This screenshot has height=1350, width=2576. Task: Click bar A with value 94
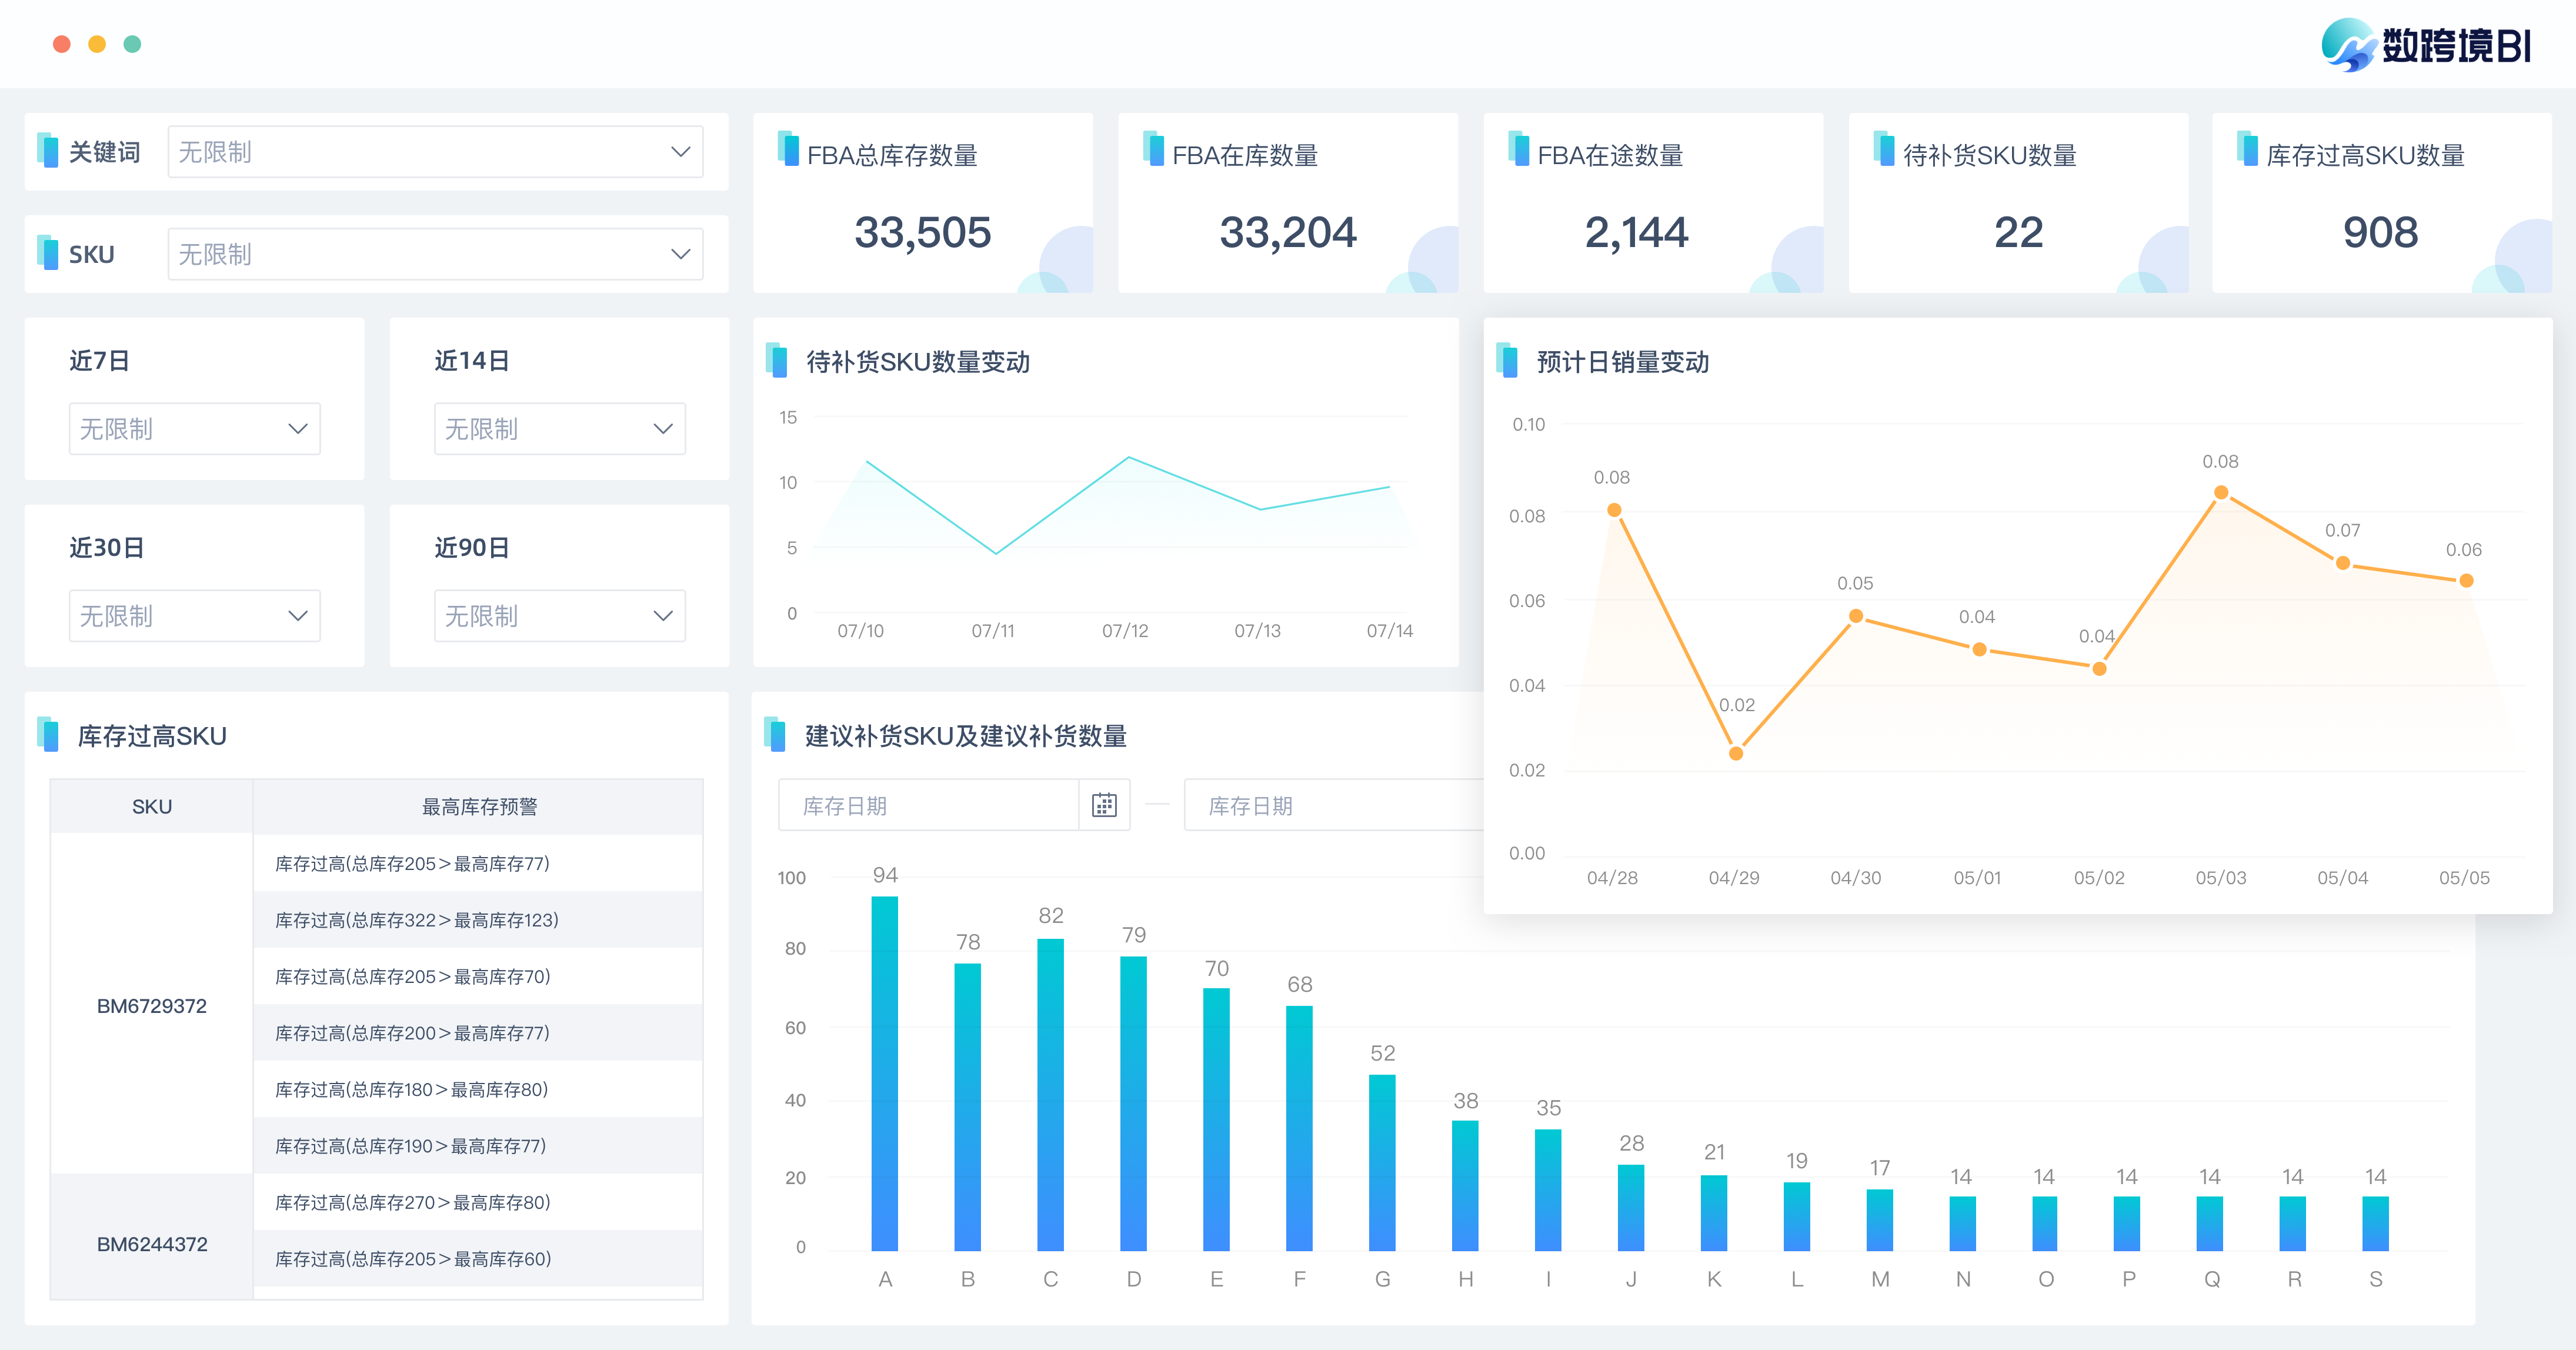coord(885,1073)
